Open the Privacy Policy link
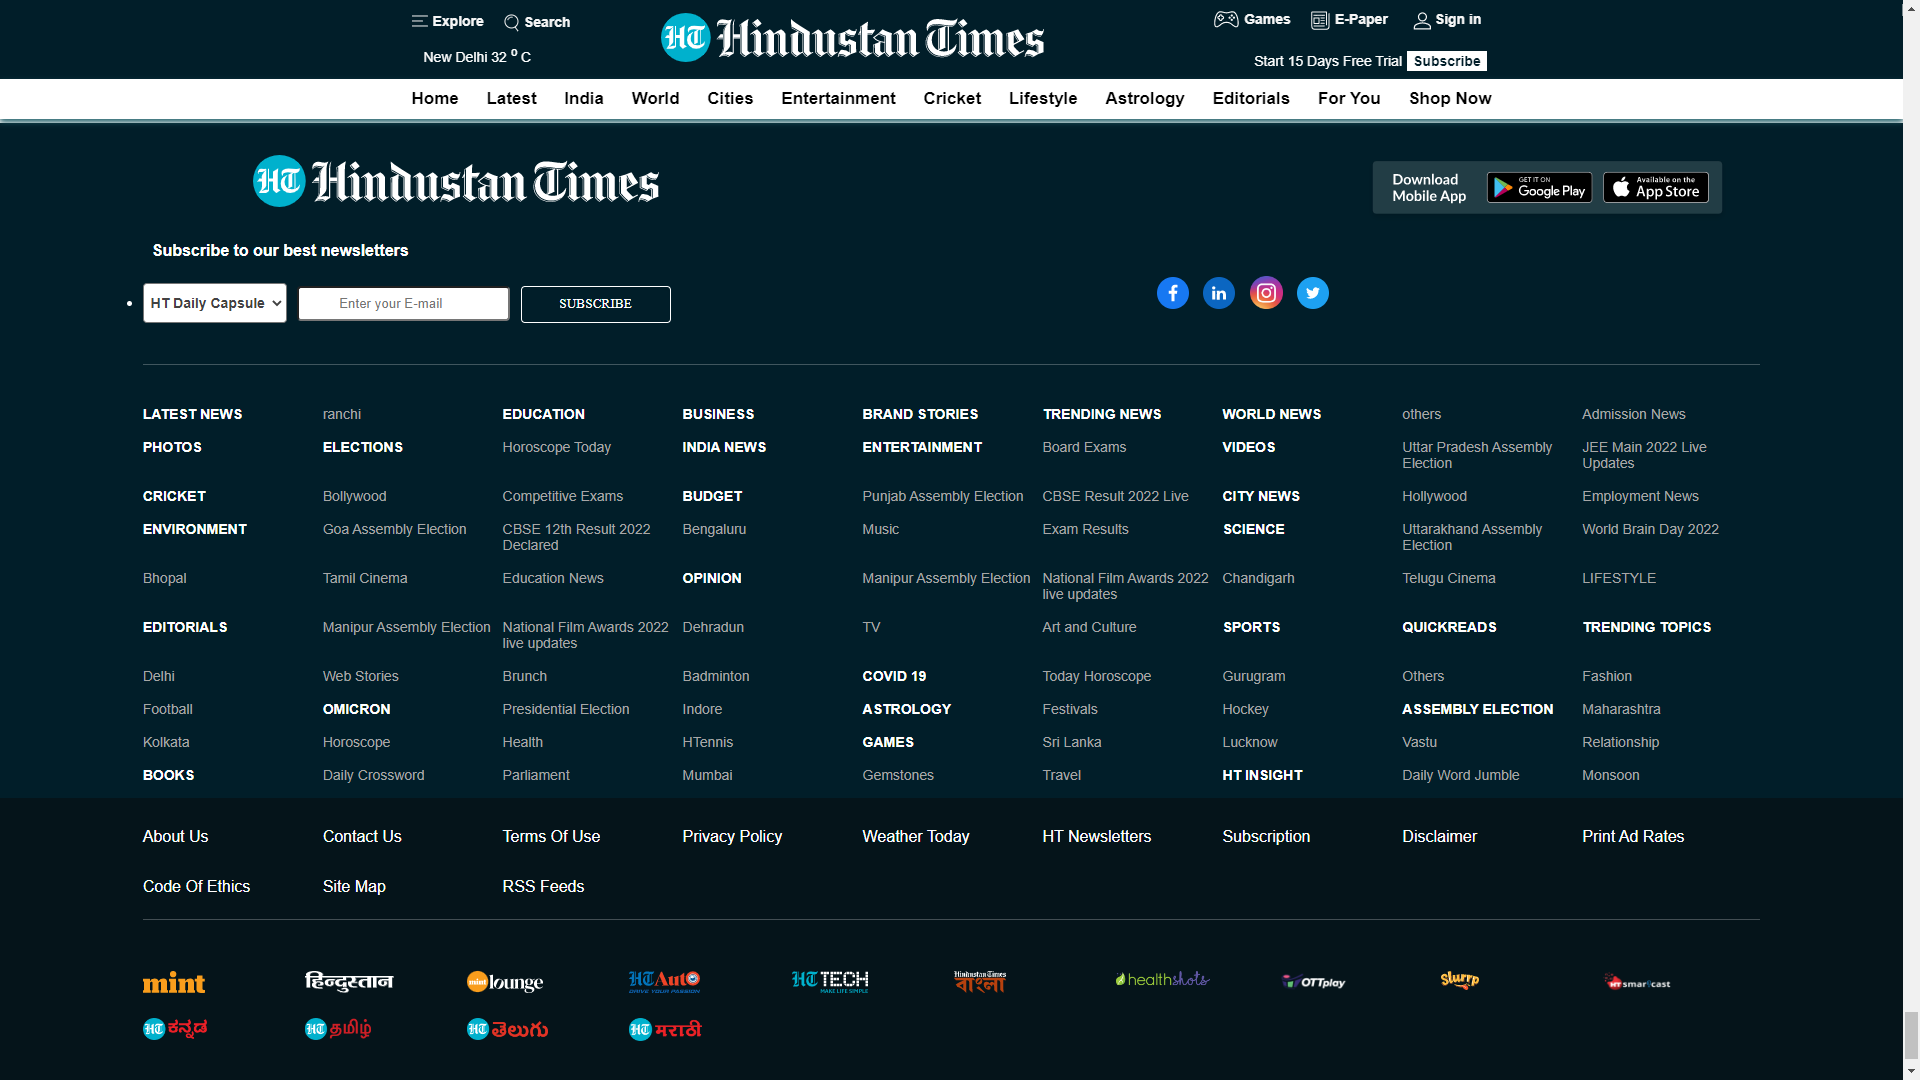1920x1080 pixels. pyautogui.click(x=732, y=836)
